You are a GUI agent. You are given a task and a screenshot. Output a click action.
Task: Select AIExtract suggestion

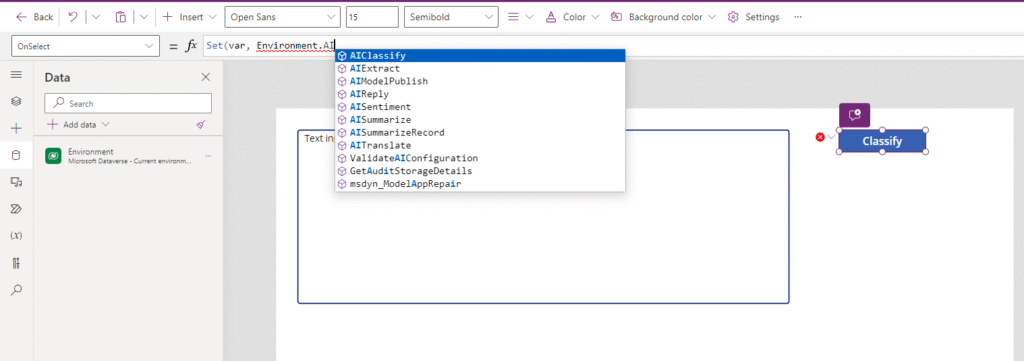tap(480, 69)
